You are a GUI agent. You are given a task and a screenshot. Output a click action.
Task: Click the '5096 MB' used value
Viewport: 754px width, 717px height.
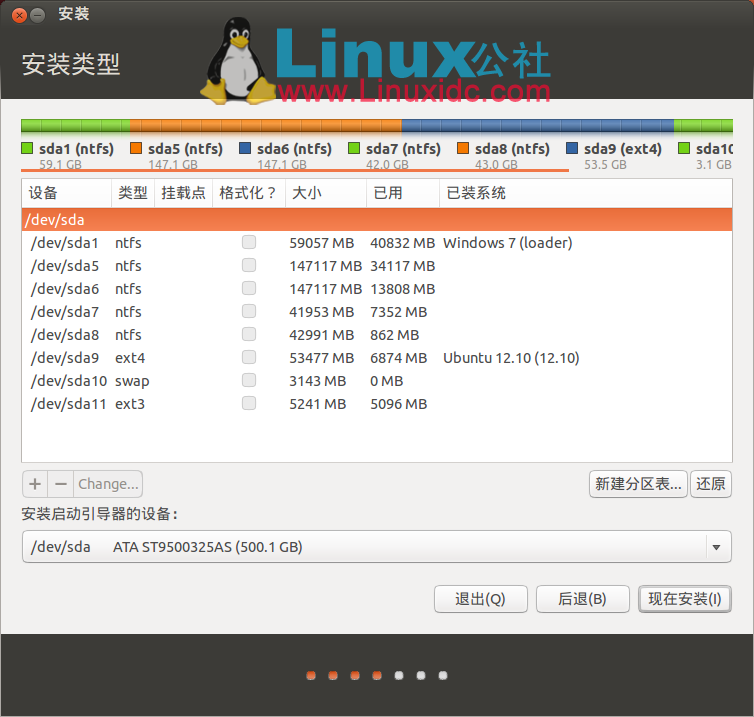tap(399, 404)
